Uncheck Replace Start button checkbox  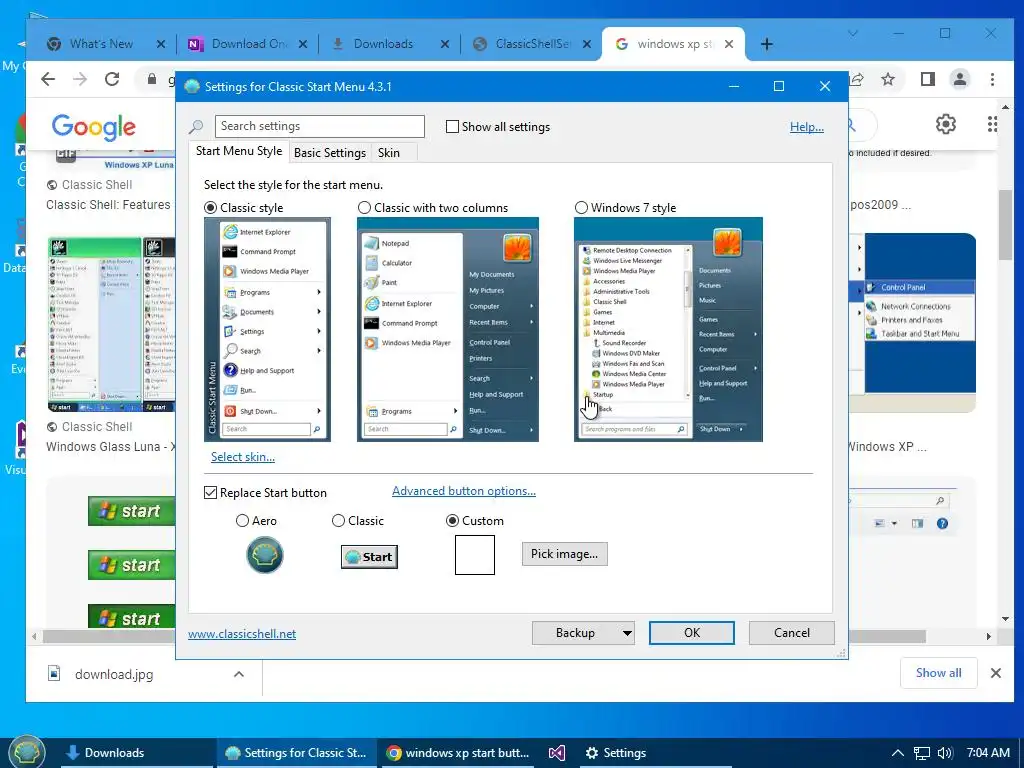pyautogui.click(x=210, y=492)
